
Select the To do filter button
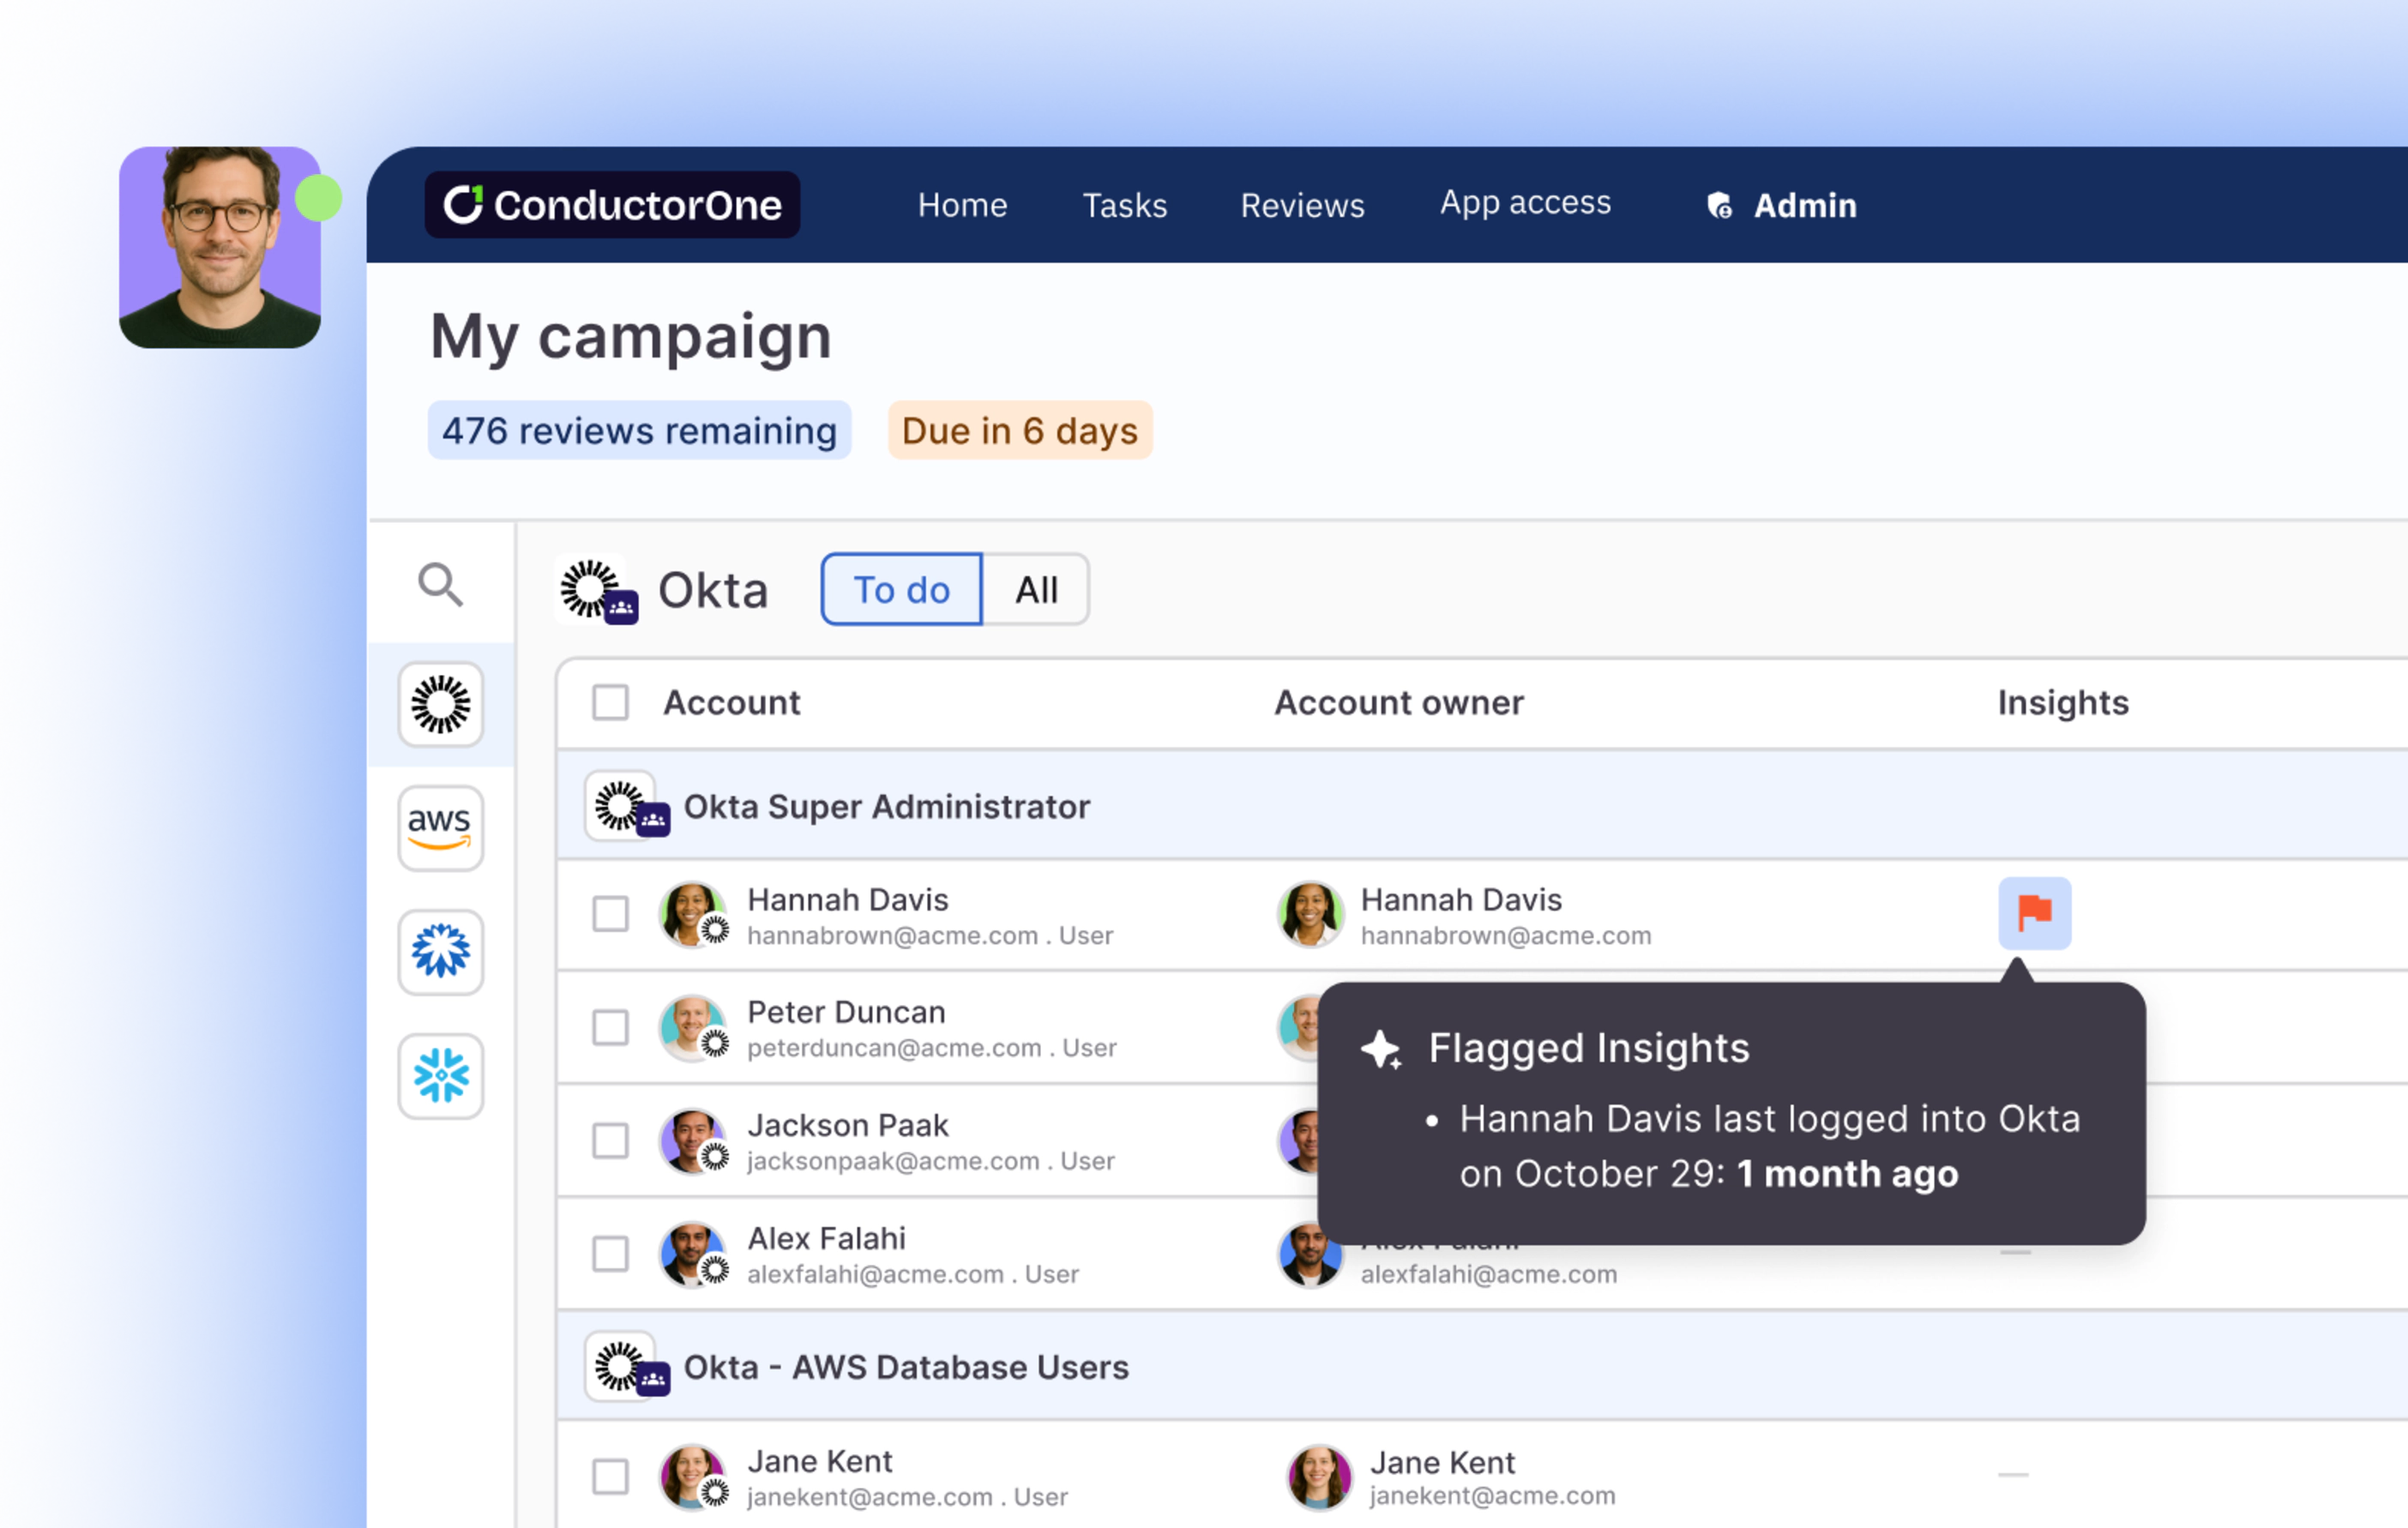901,590
